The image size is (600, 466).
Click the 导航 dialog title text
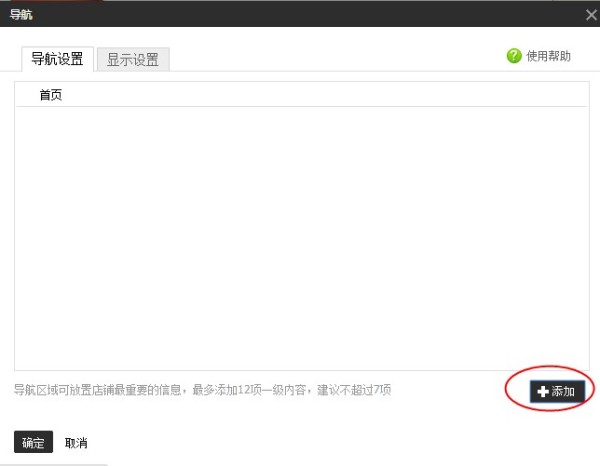click(x=21, y=15)
